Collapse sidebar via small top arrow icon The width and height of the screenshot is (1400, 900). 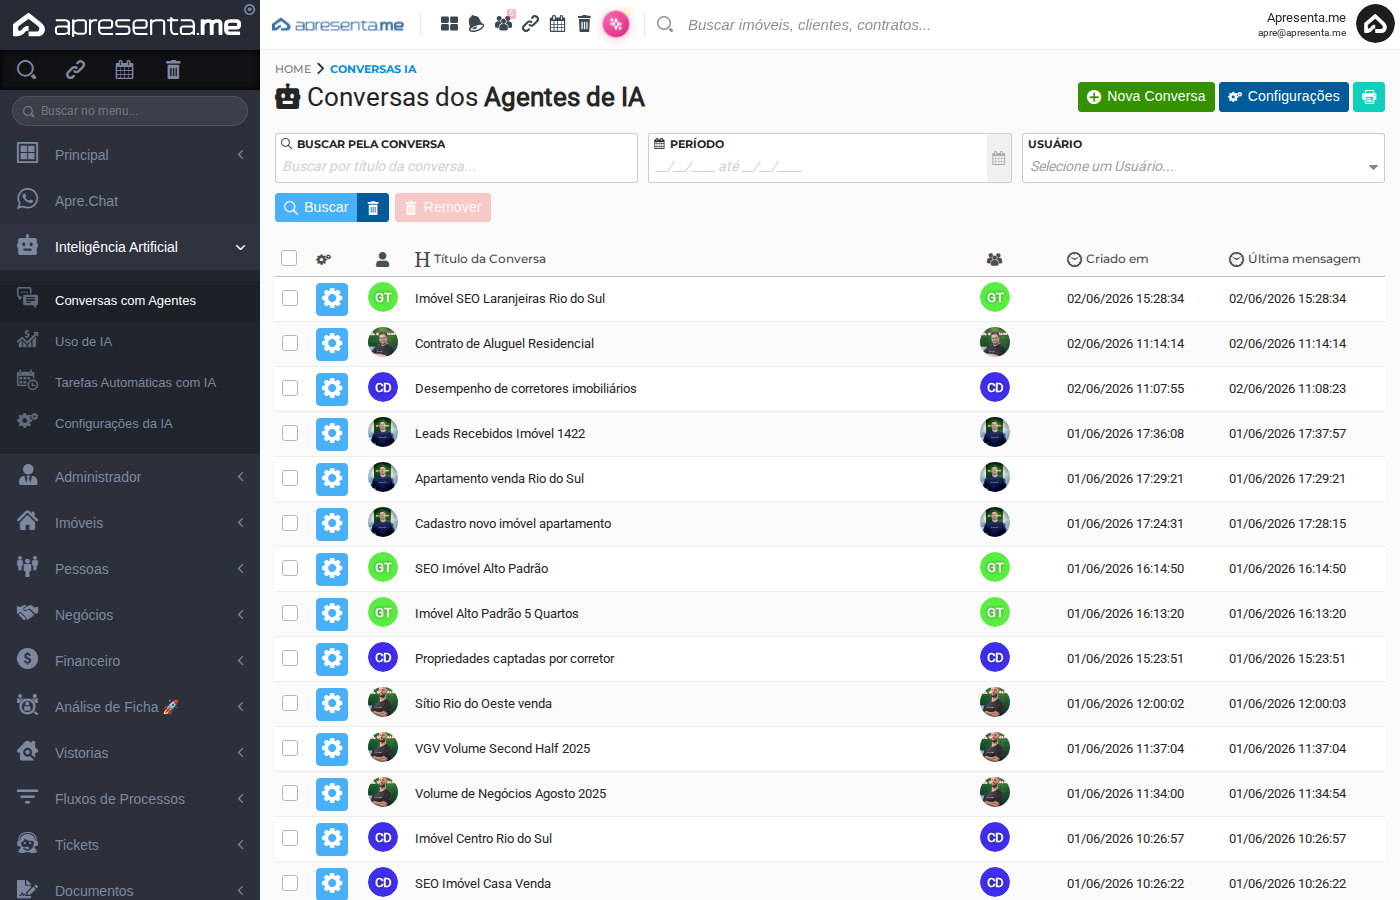coord(250,9)
